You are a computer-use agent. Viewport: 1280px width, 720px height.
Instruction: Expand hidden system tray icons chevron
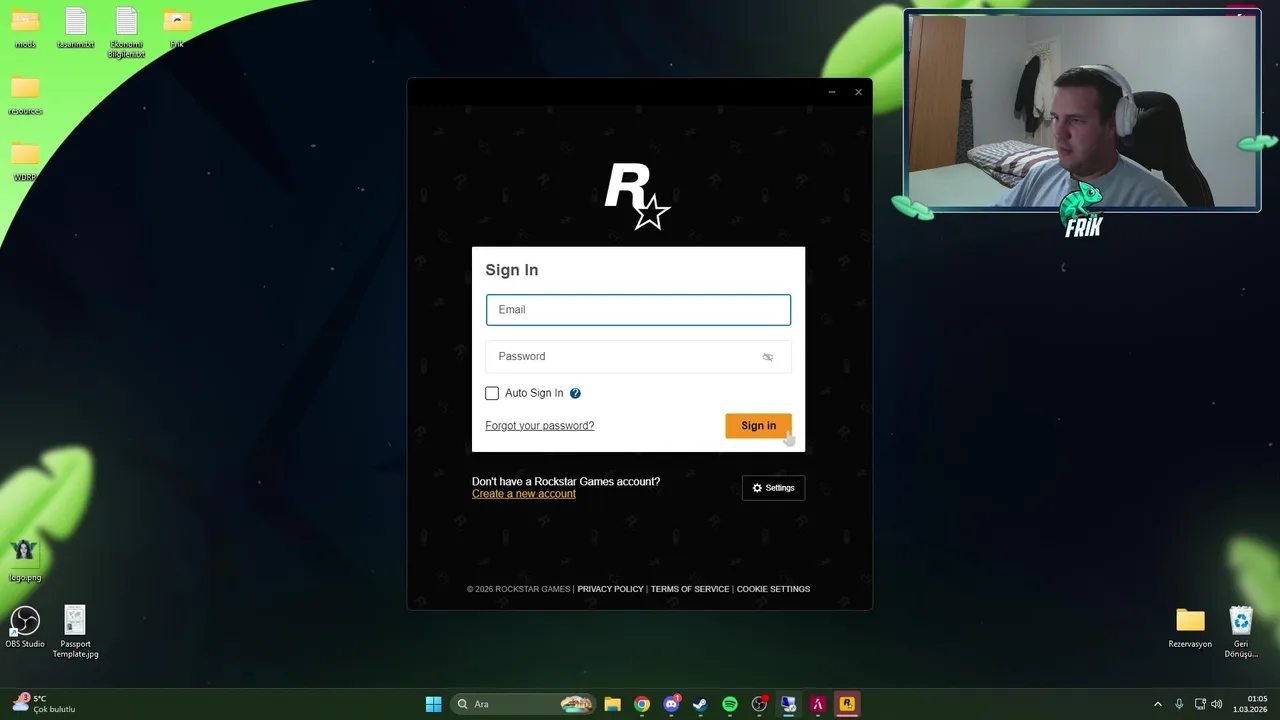1158,704
